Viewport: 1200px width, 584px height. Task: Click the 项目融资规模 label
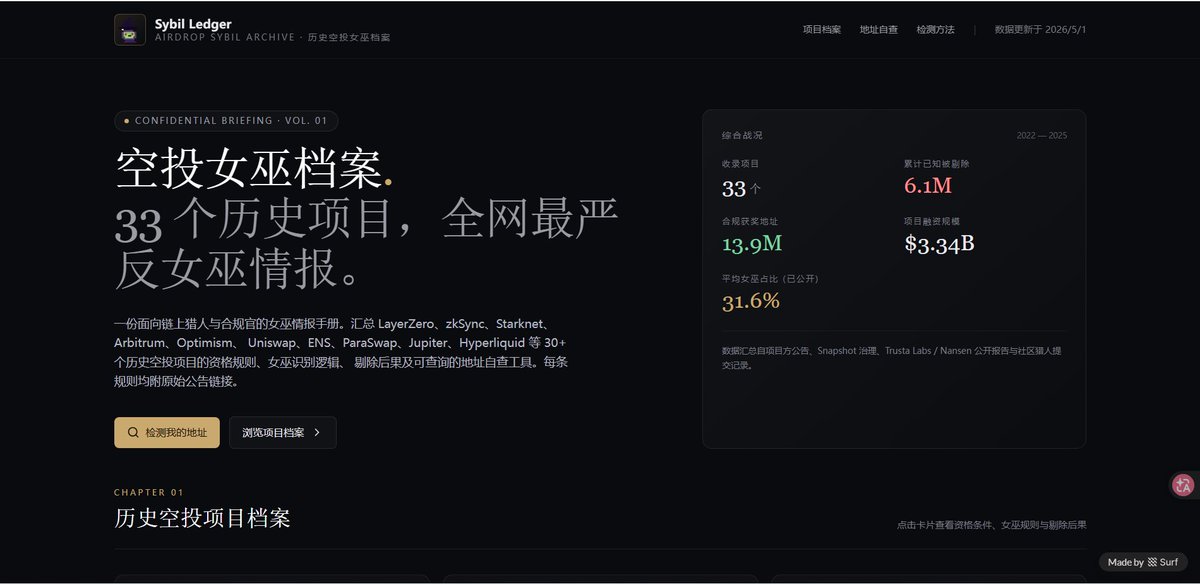[932, 221]
